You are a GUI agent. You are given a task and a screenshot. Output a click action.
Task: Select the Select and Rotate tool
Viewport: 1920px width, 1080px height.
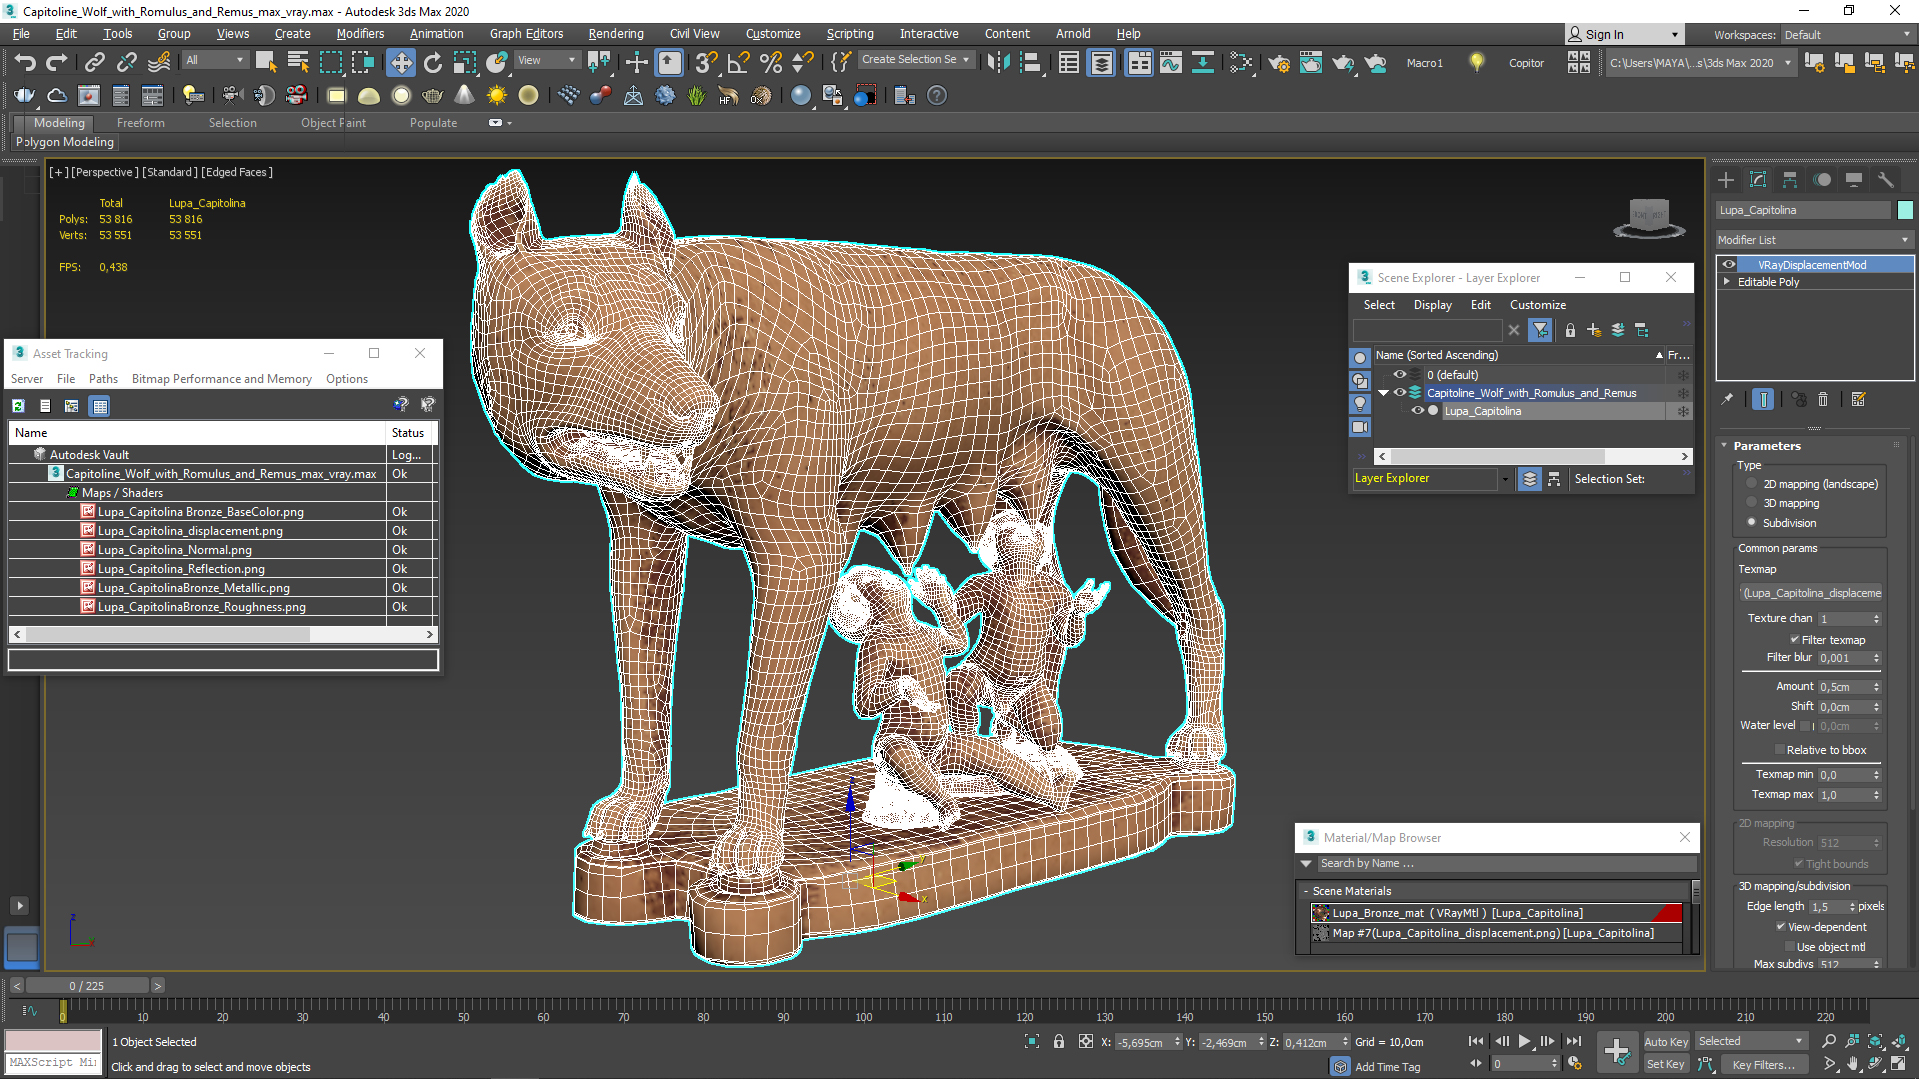[x=432, y=62]
